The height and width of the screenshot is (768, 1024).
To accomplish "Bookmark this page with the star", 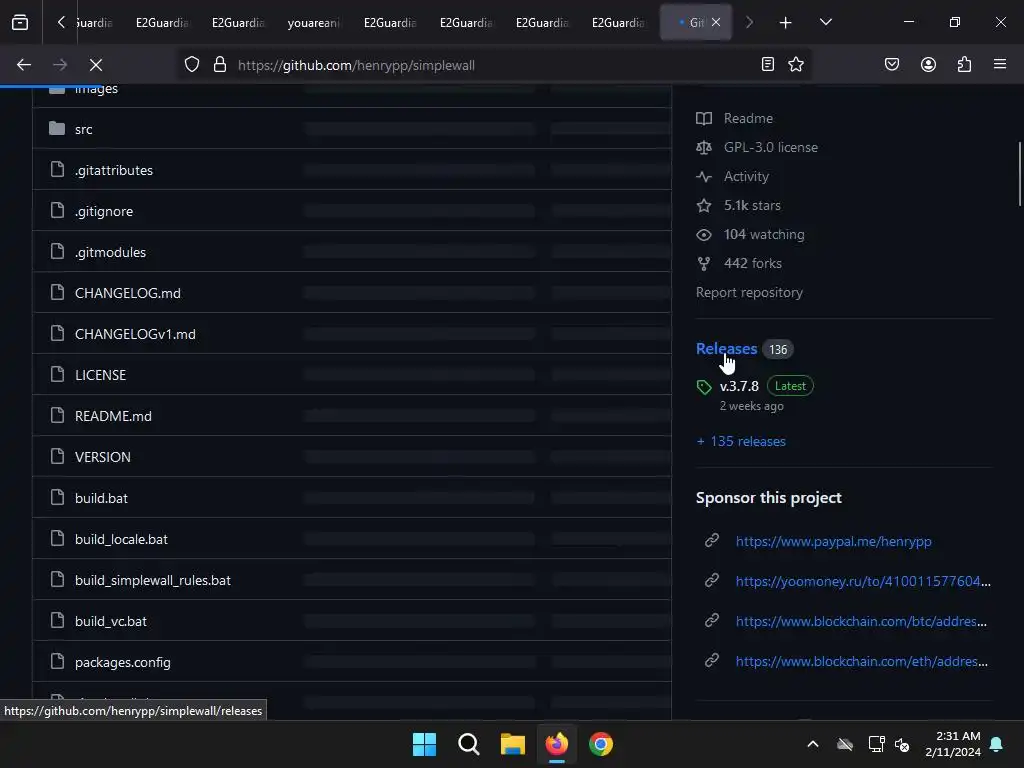I will tap(796, 65).
